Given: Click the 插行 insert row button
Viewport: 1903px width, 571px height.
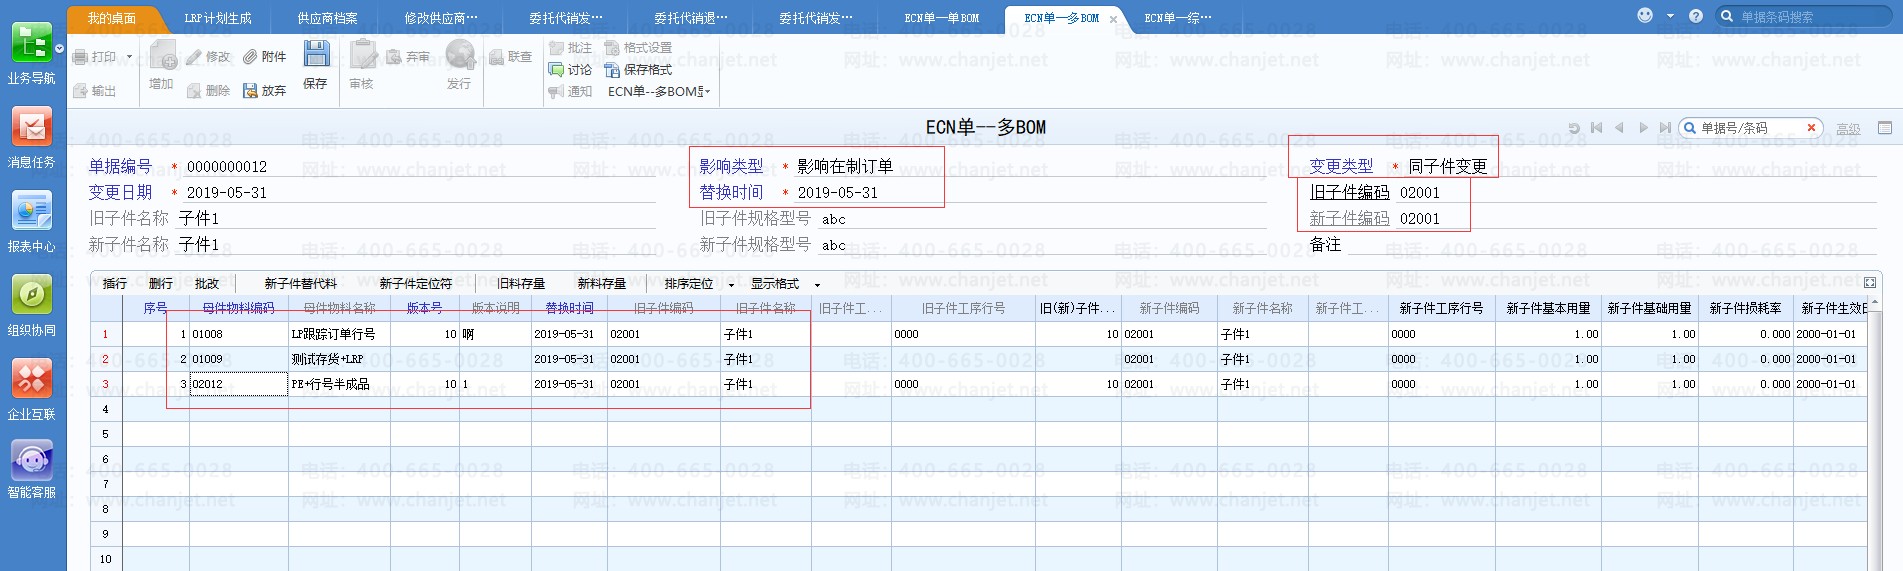Looking at the screenshot, I should pos(115,284).
